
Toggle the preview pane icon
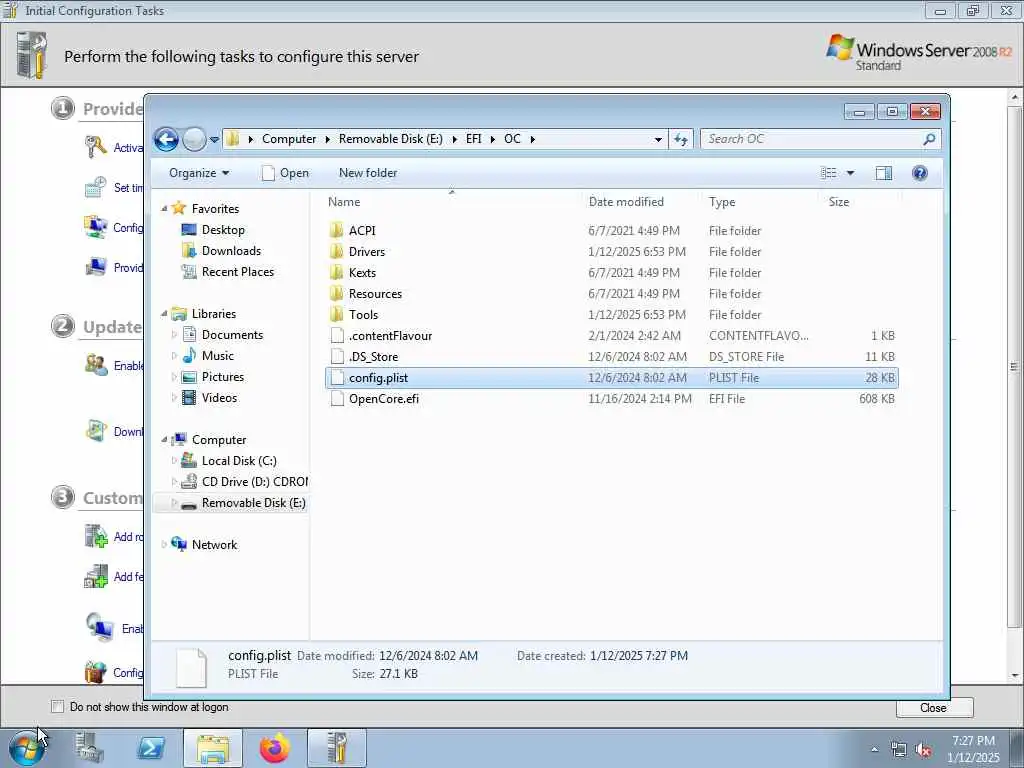(884, 173)
